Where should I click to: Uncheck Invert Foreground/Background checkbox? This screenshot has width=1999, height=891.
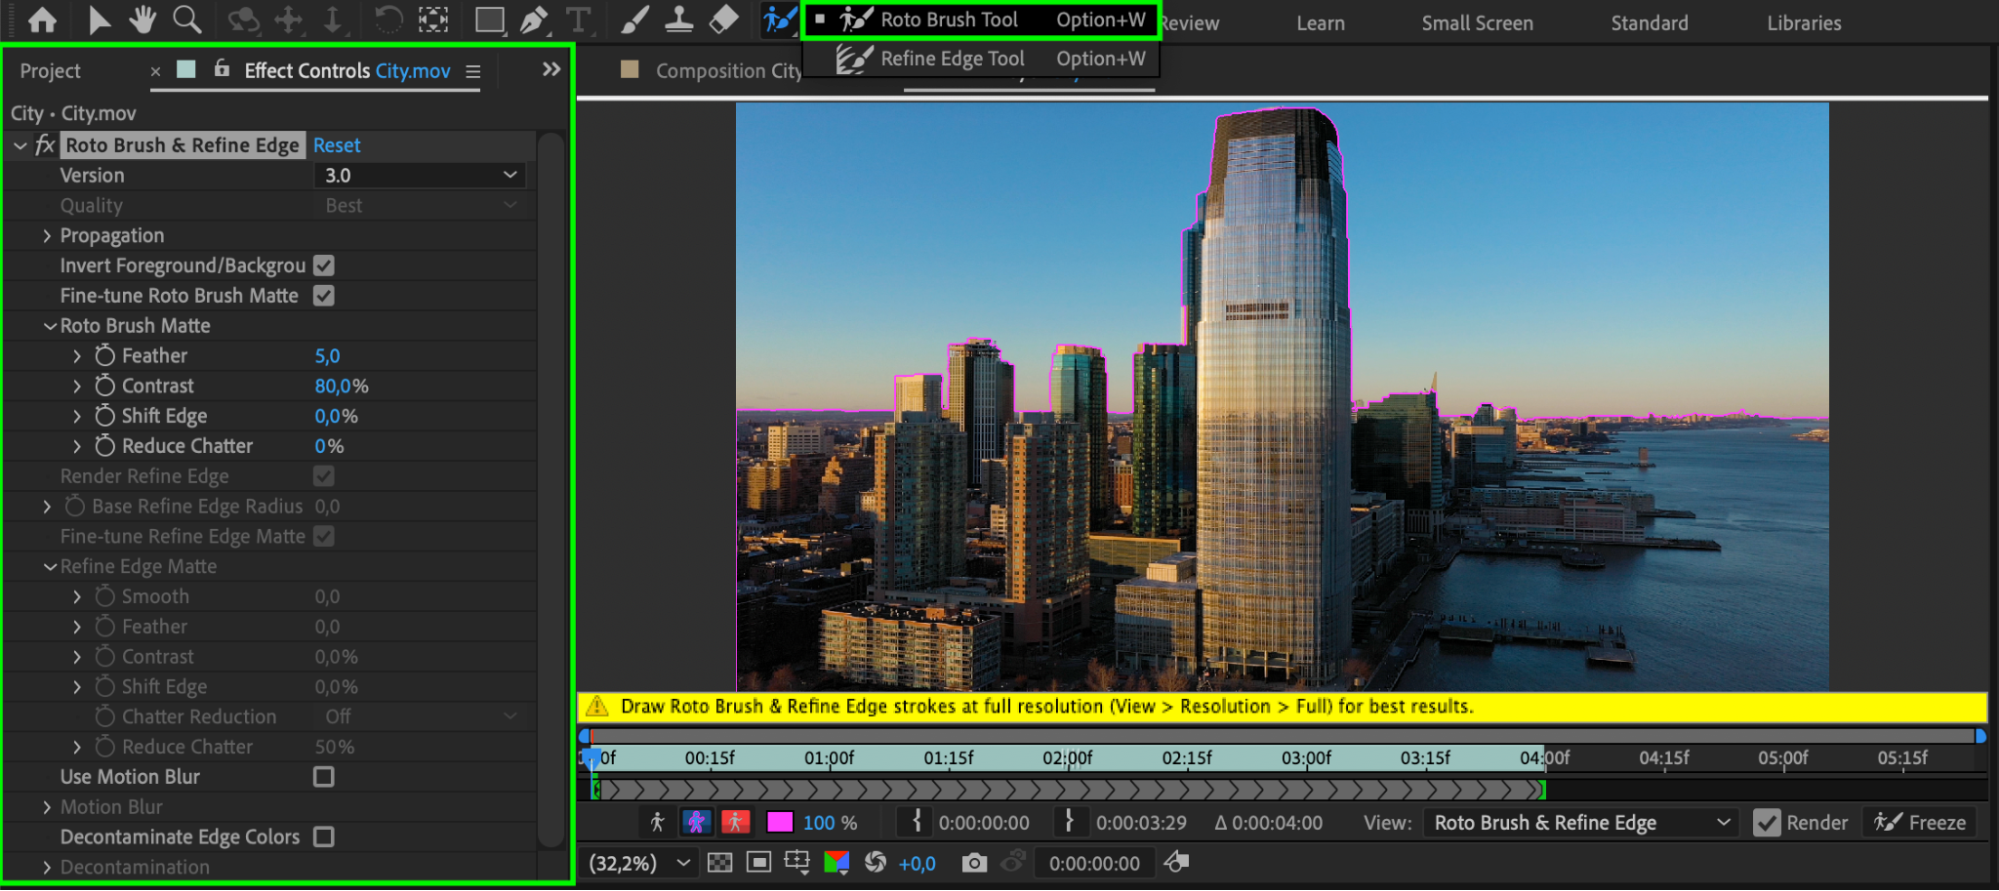(324, 266)
